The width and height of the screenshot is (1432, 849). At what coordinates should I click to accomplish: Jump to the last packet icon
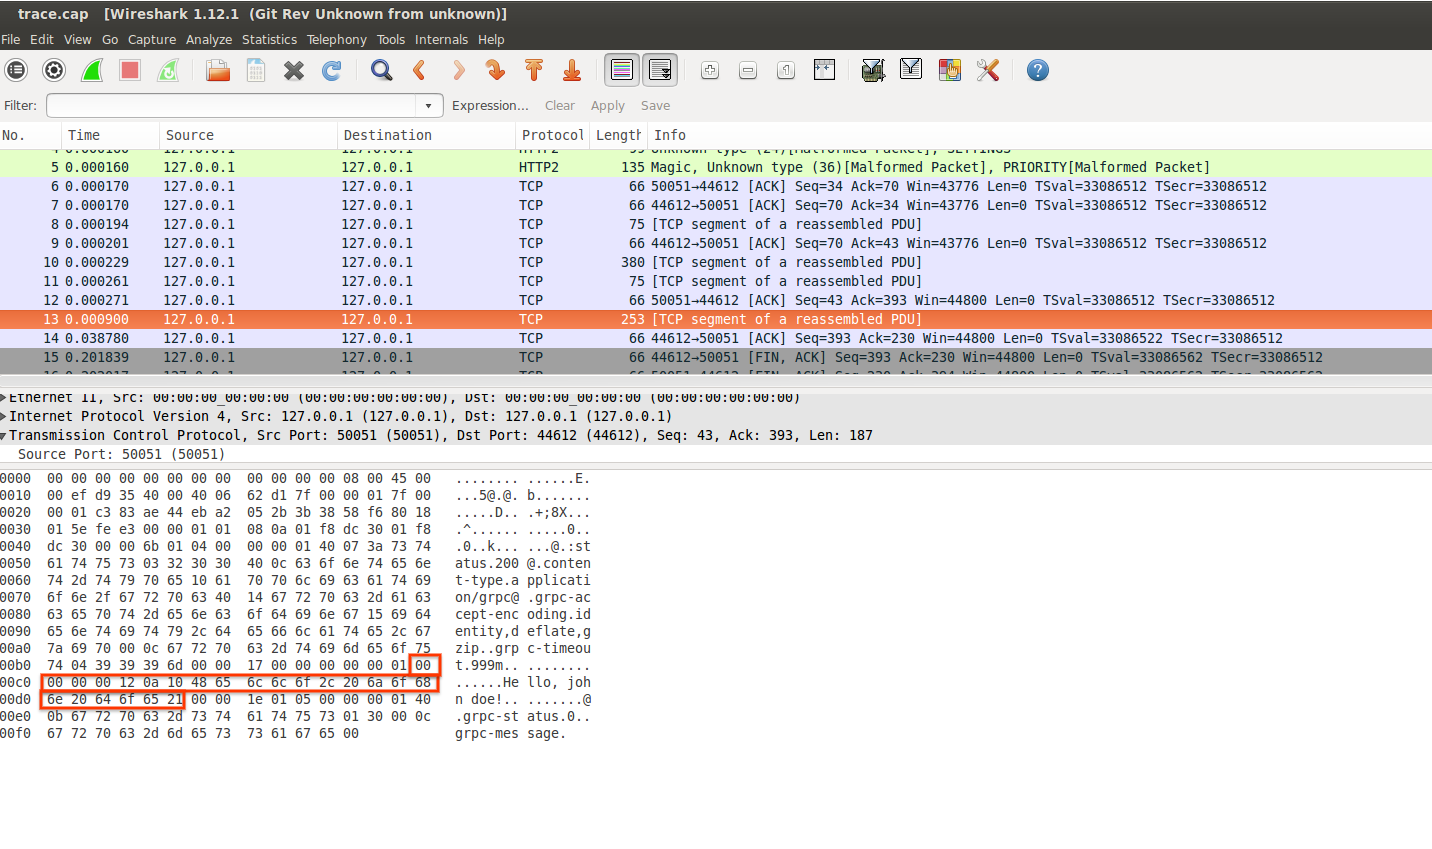[572, 70]
